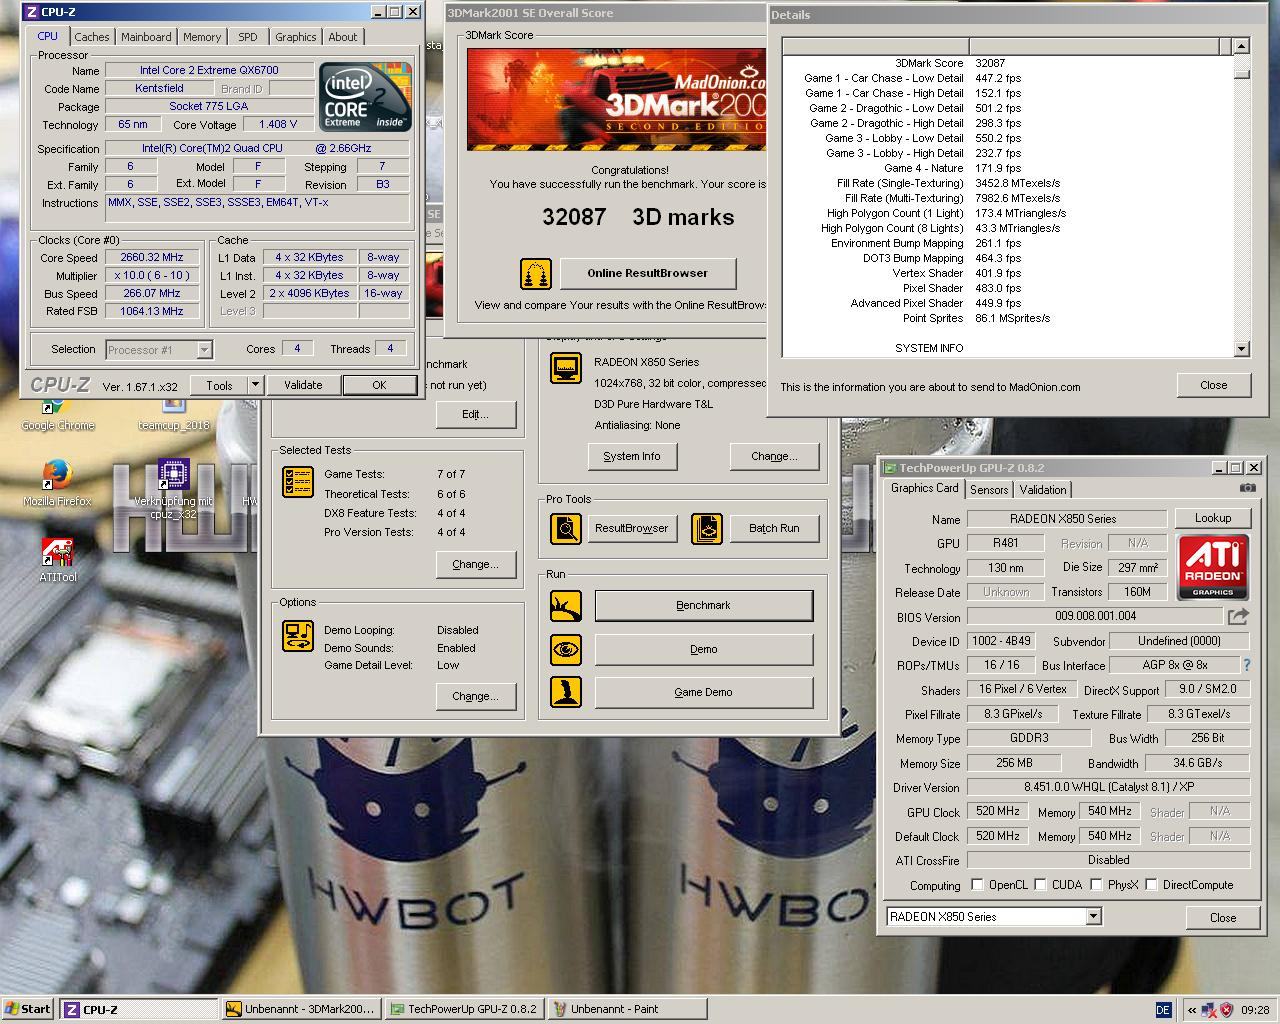Switch to Unbenannt - 3DMark2001 taskbar item
The image size is (1280, 1024).
(x=301, y=1009)
